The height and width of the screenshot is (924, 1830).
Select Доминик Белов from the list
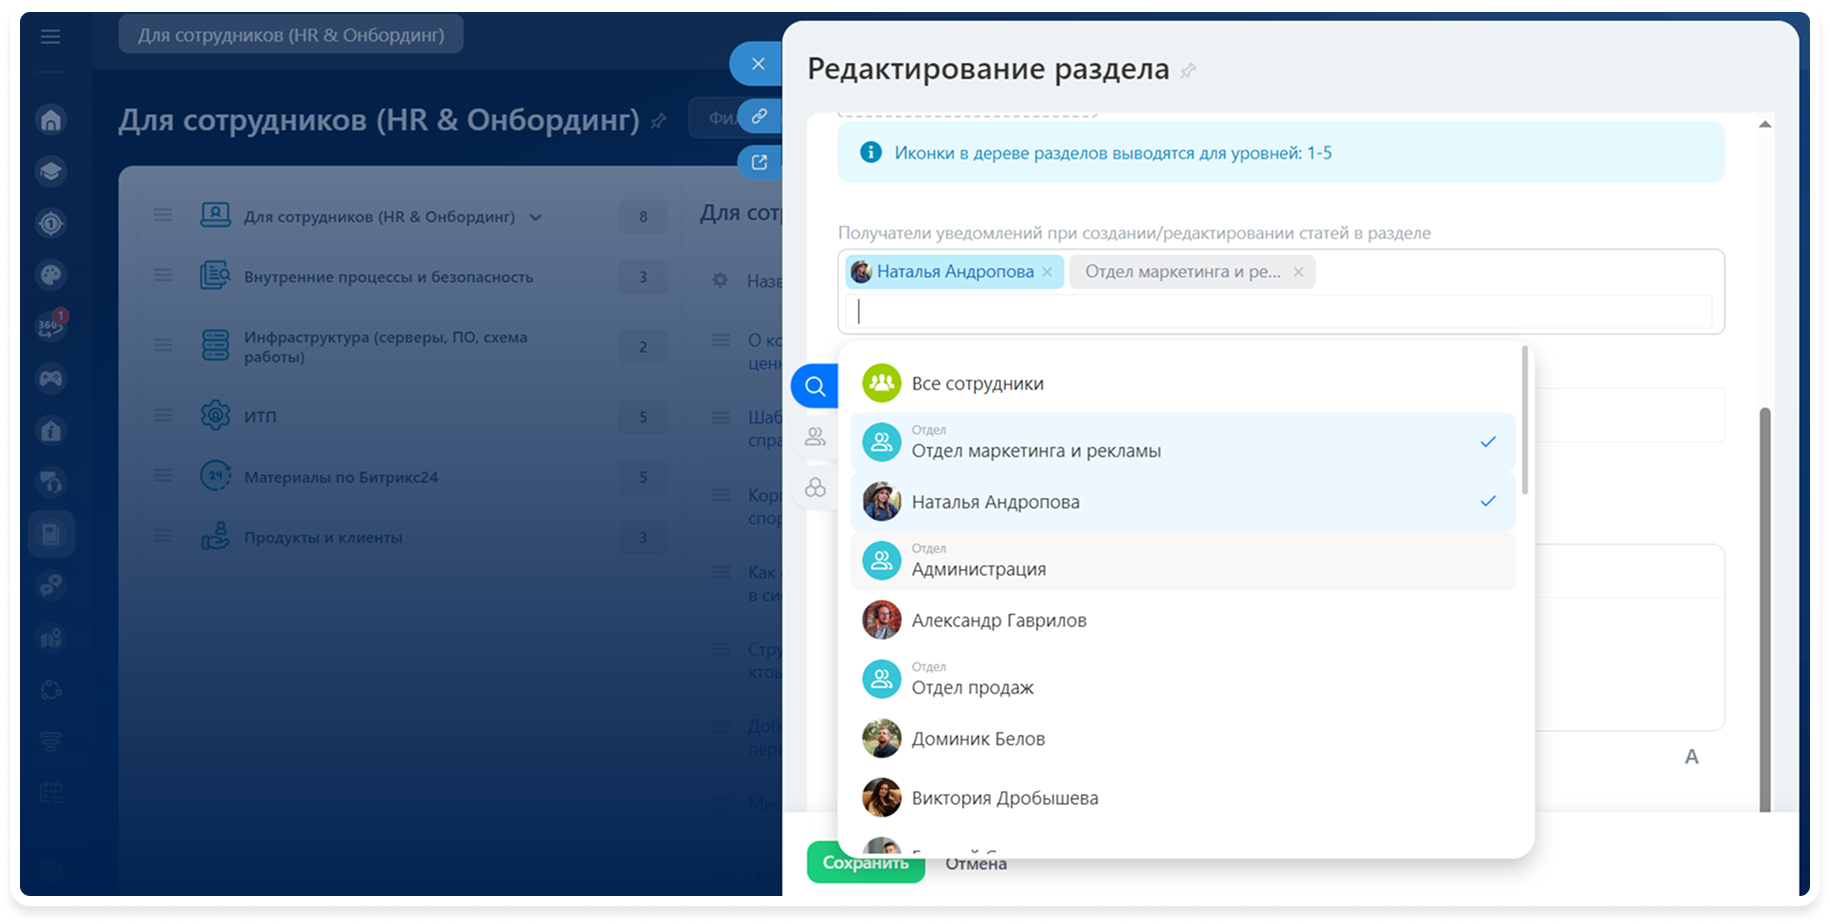point(1183,739)
